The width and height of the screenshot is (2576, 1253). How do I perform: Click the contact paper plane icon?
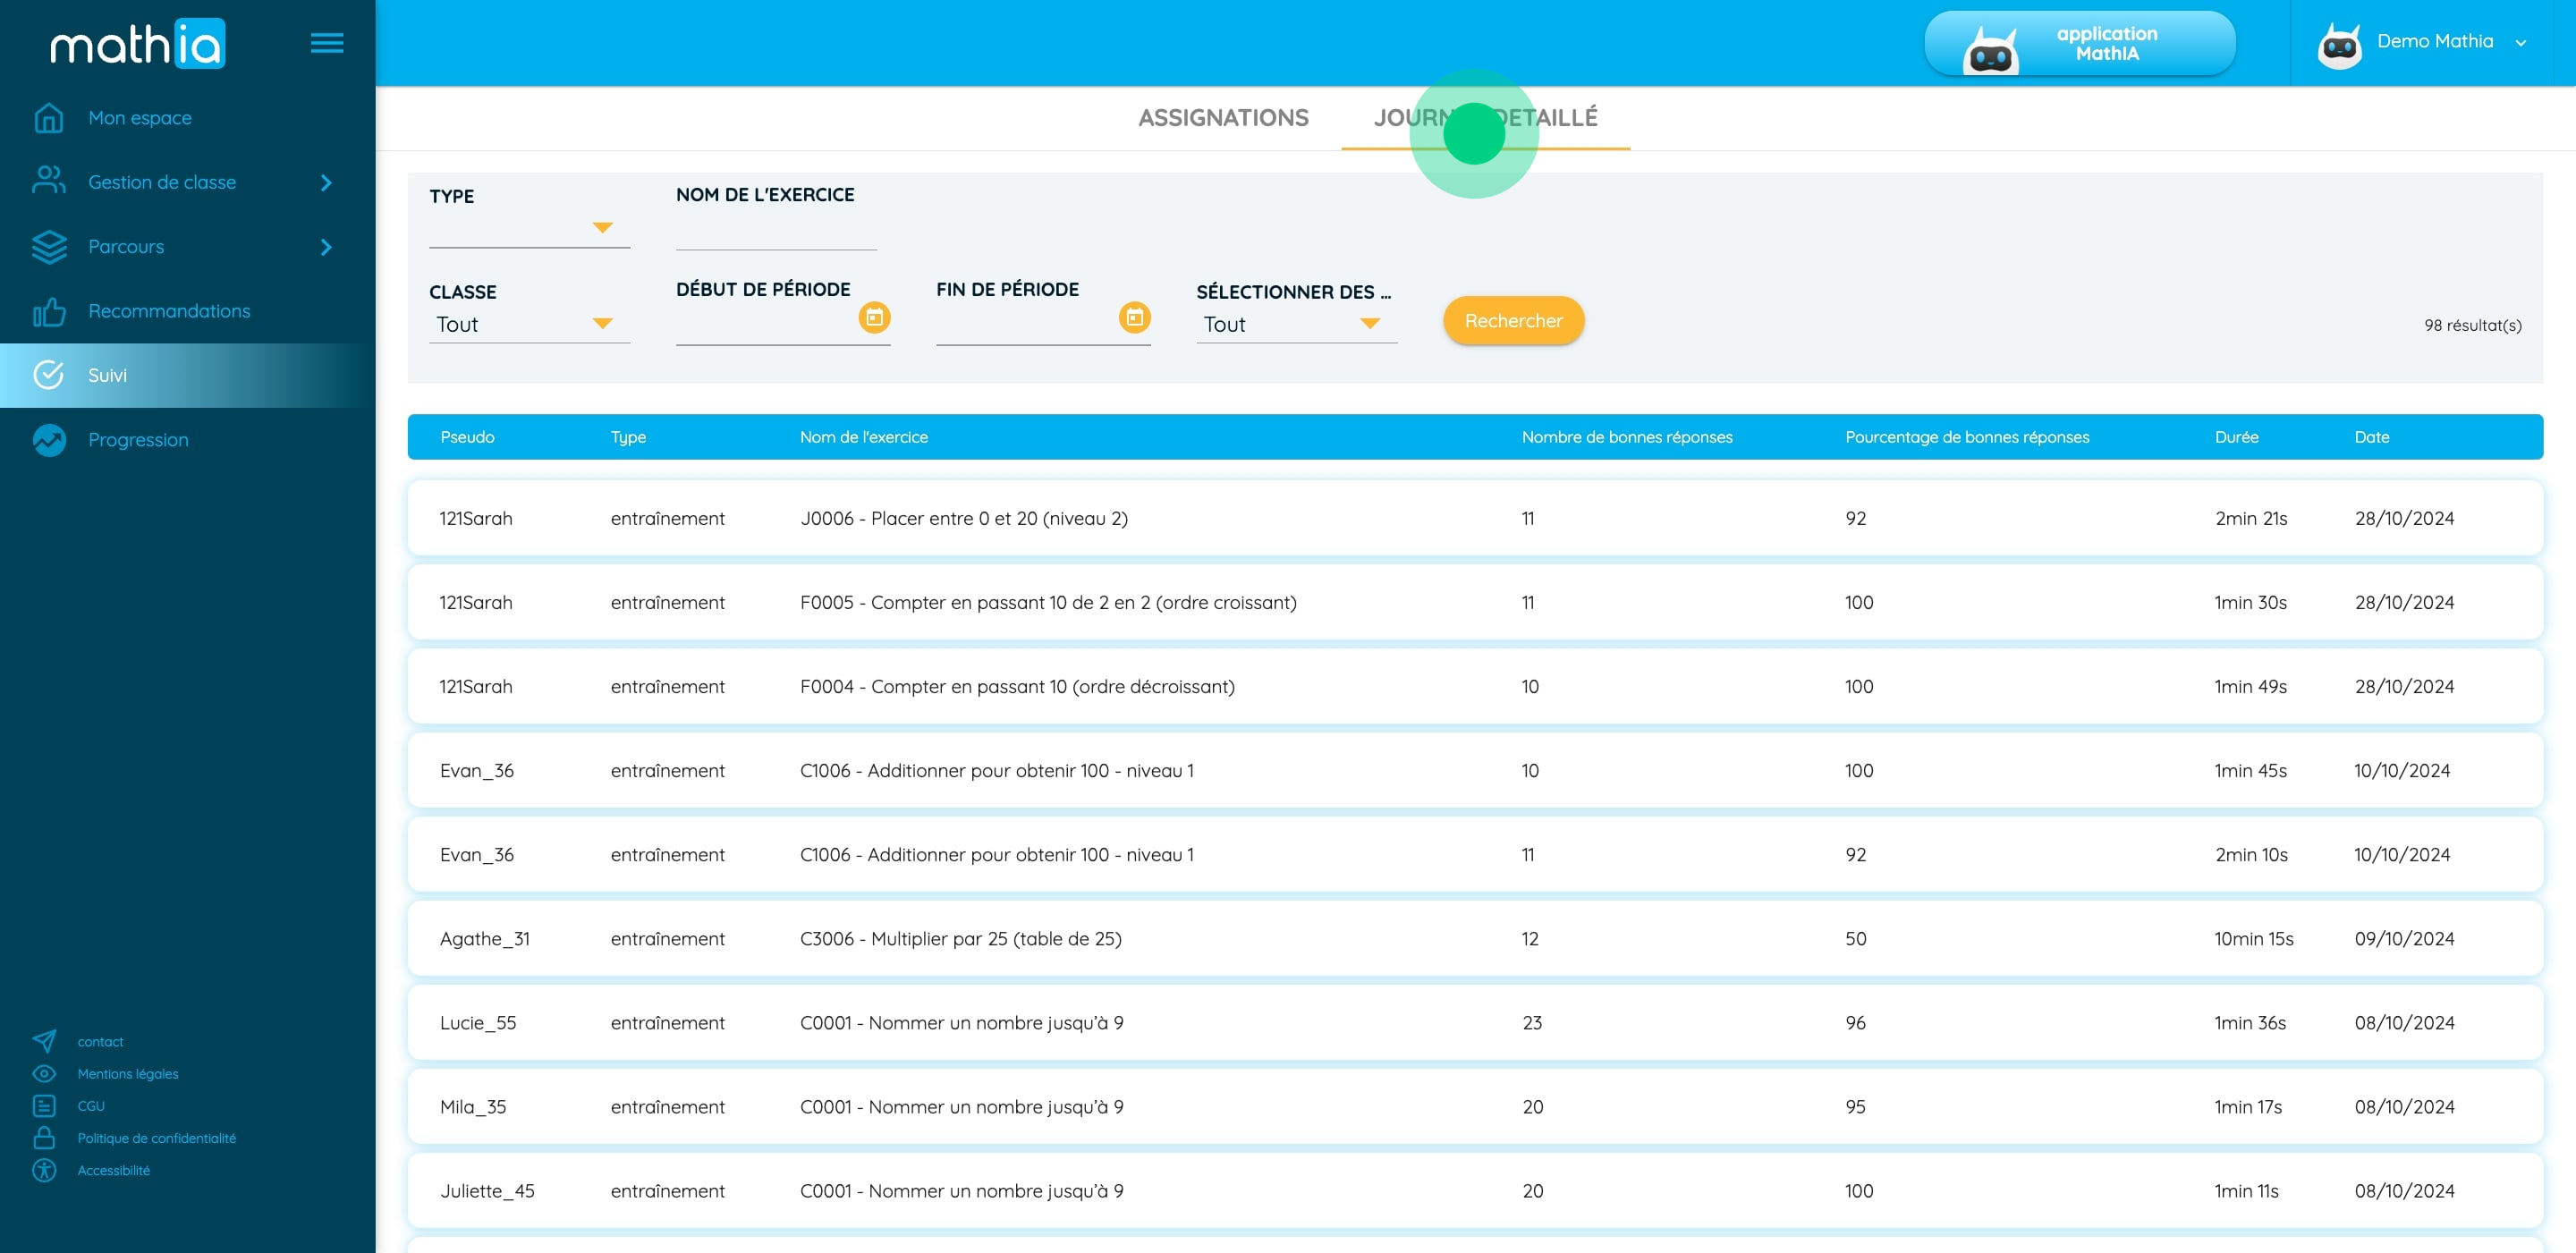pos(44,1041)
